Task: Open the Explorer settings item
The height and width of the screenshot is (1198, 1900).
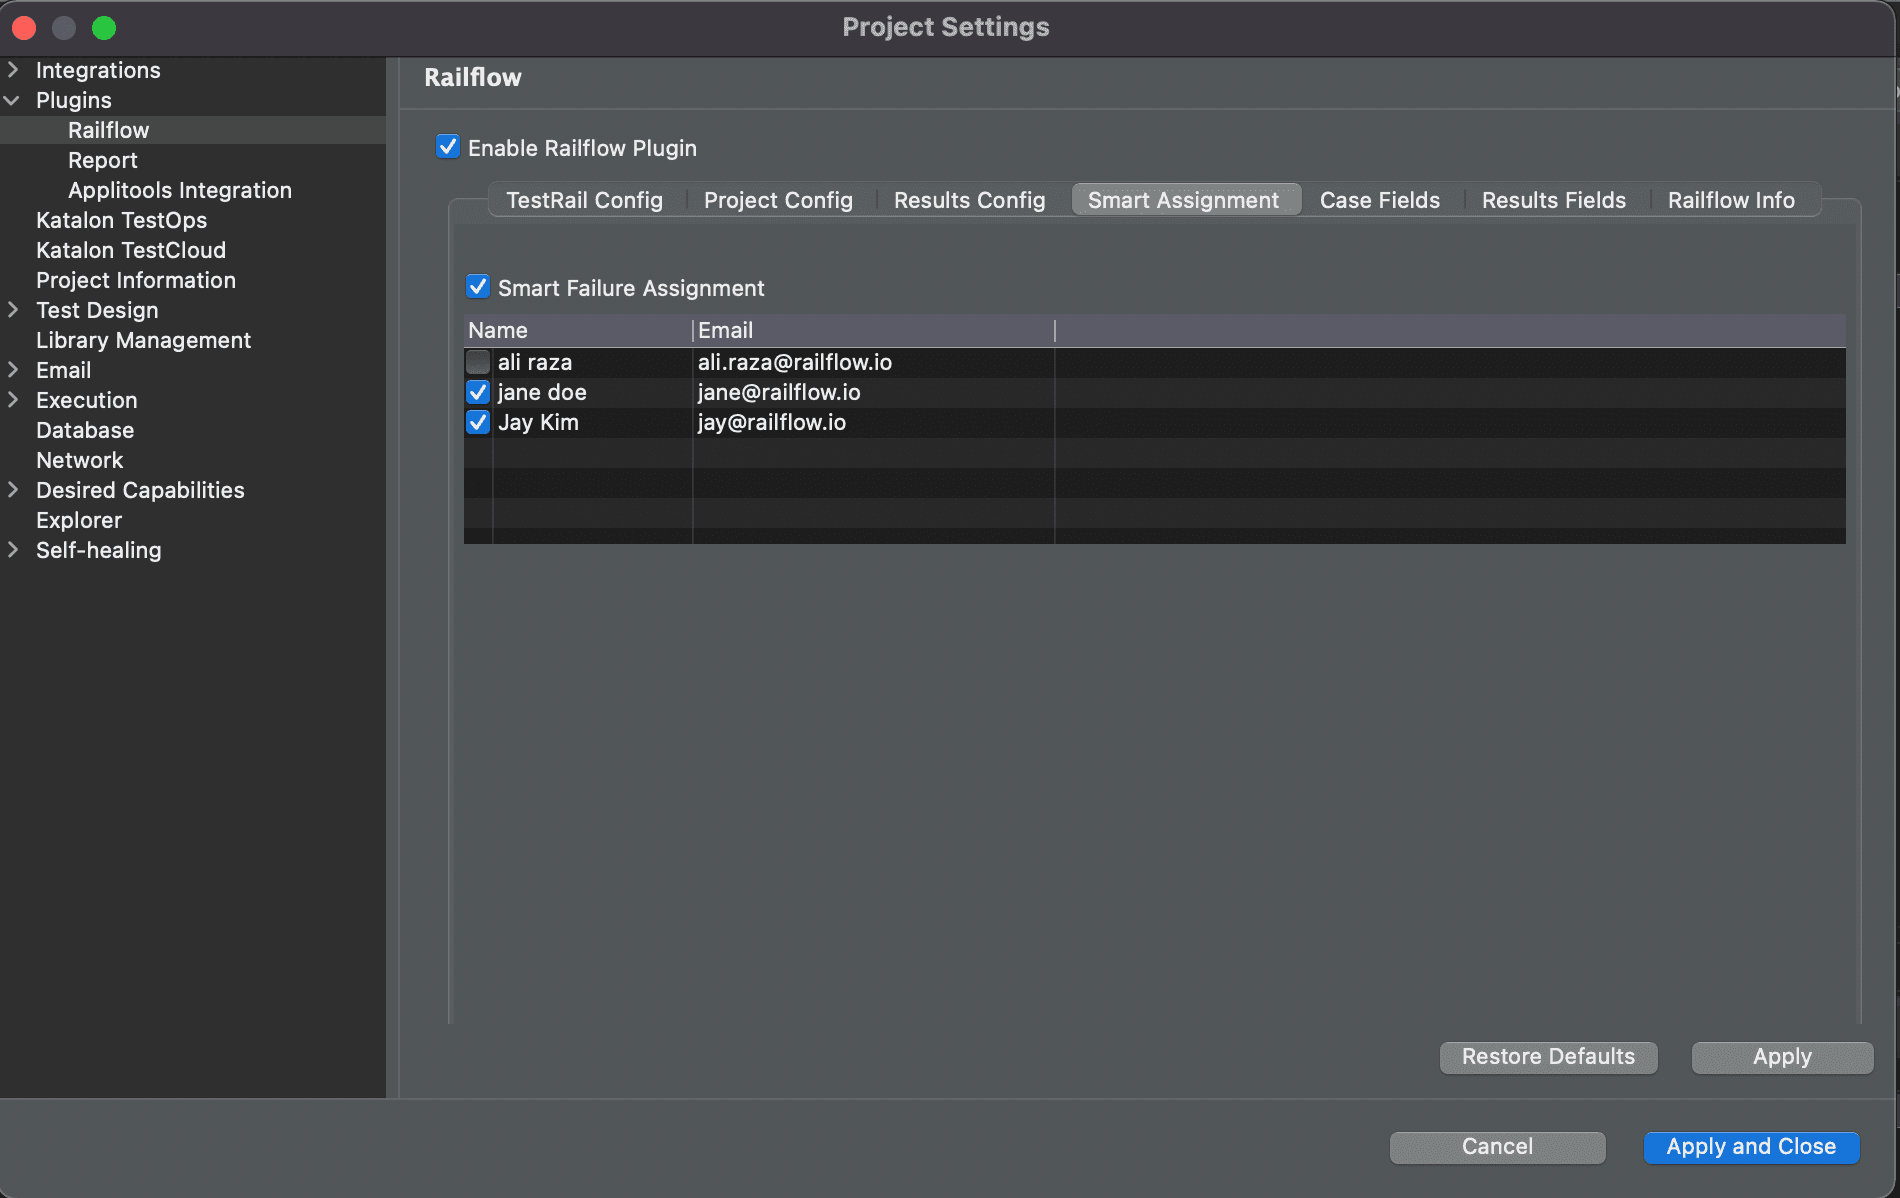Action: 79,520
